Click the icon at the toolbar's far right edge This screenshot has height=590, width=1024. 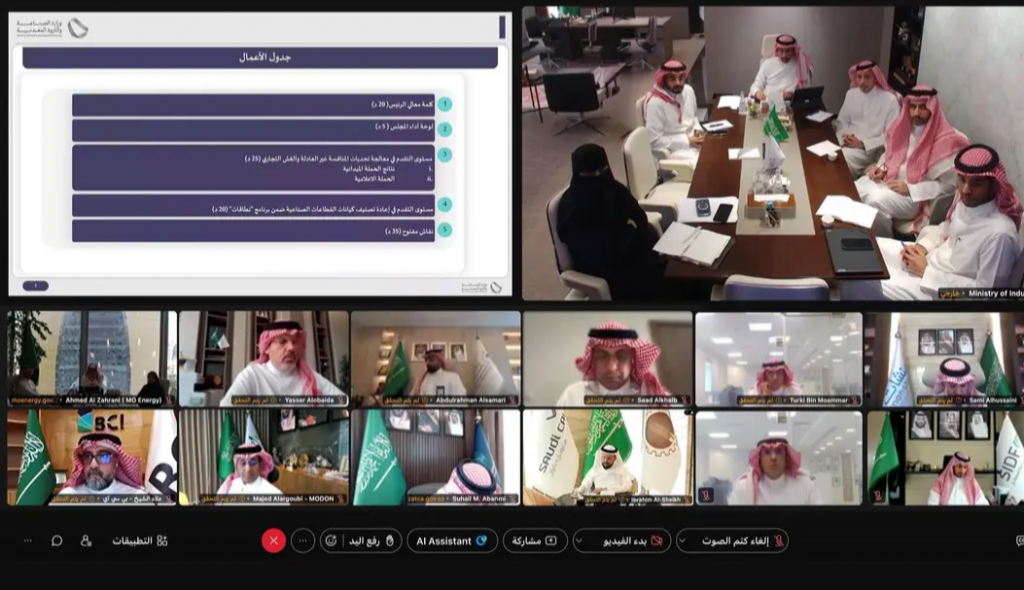pyautogui.click(x=1019, y=541)
